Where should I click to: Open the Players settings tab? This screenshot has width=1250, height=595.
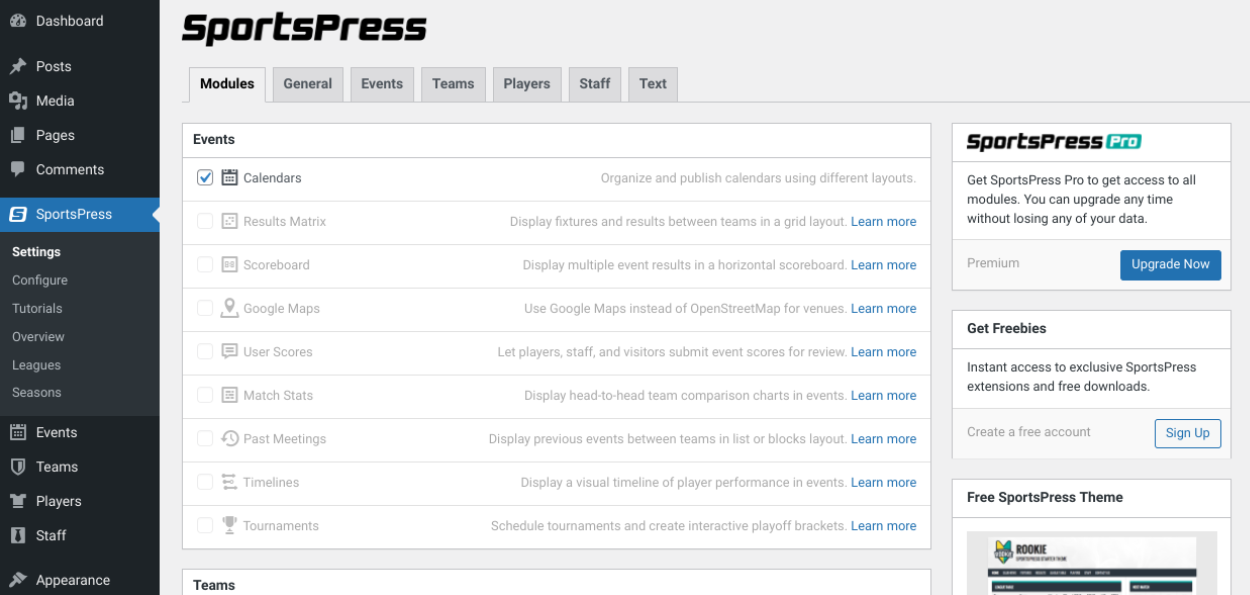pos(526,84)
